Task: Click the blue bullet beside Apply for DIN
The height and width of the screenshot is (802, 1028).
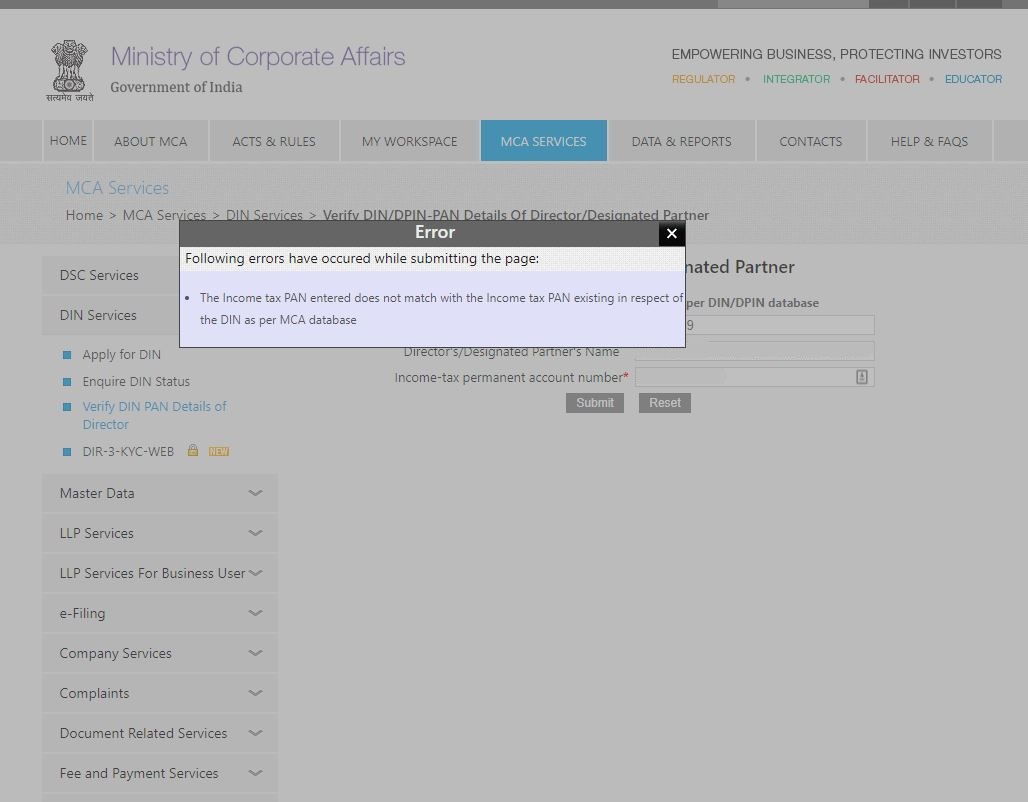Action: point(67,355)
